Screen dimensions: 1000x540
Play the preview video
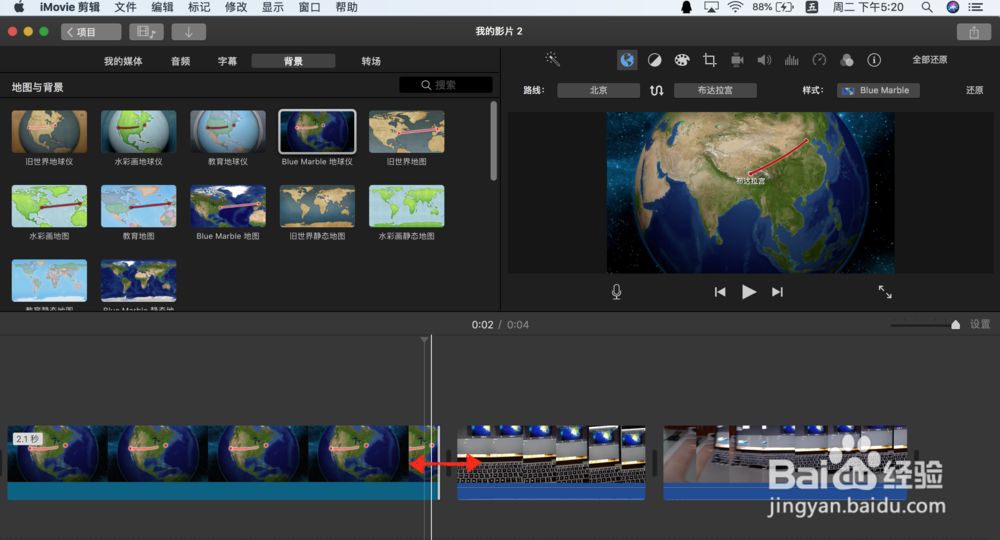[x=749, y=292]
